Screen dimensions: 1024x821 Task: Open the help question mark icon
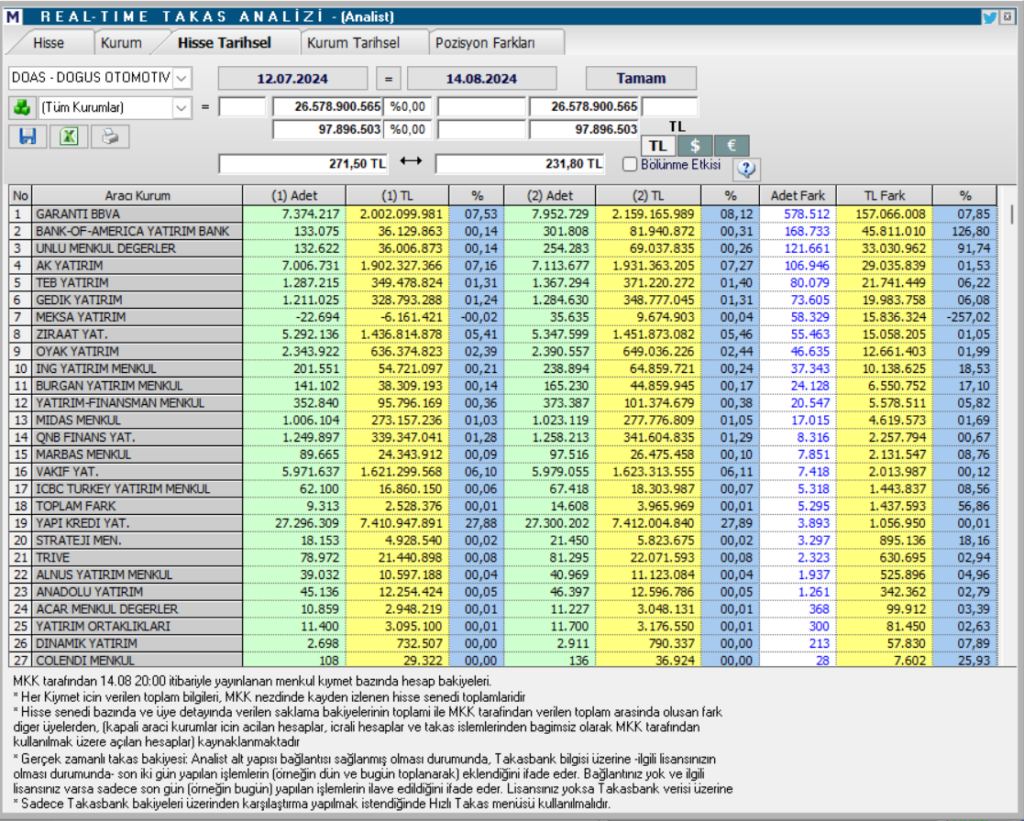746,169
